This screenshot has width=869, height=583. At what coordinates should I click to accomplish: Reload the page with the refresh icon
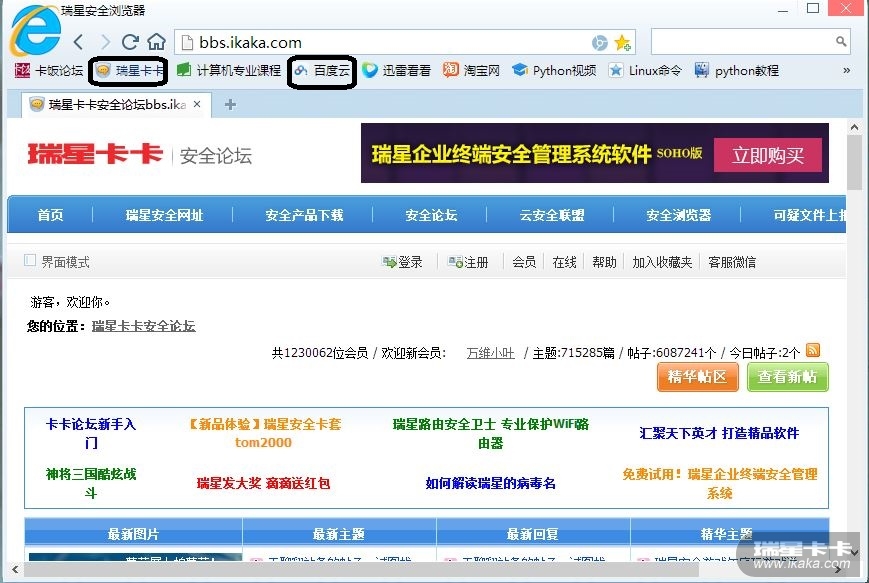point(130,42)
